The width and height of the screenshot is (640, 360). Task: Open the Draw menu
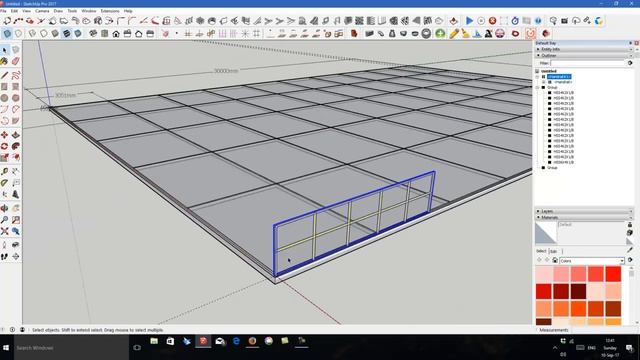click(x=58, y=11)
